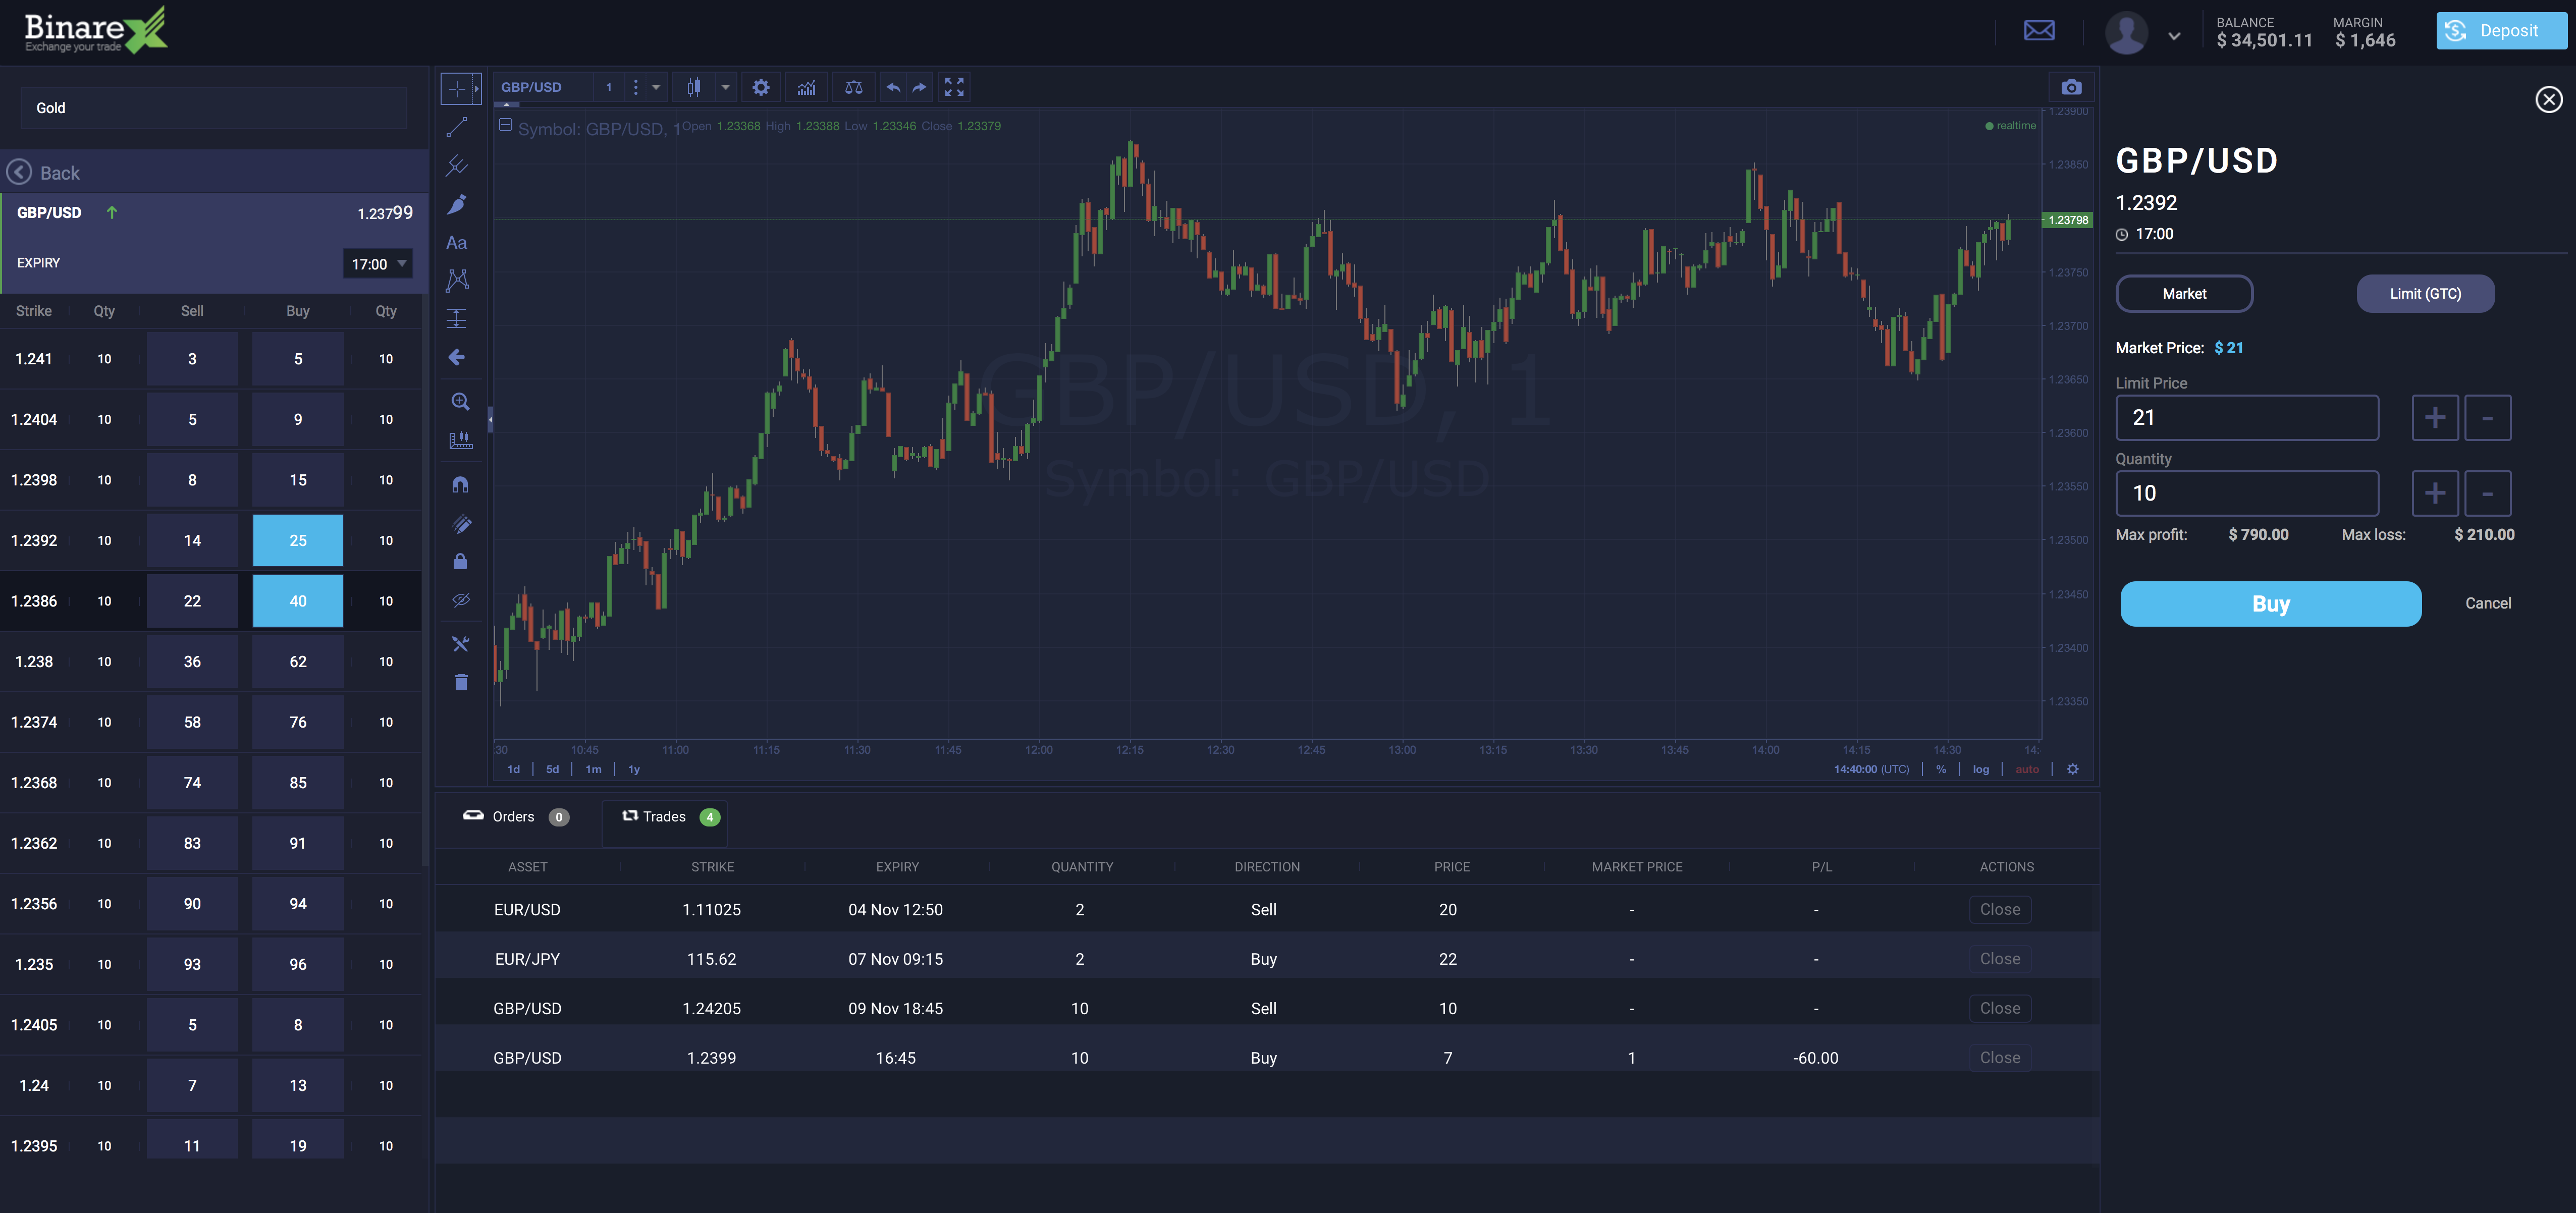Expand the user account menu chevron
The width and height of the screenshot is (2576, 1213).
click(x=2174, y=36)
